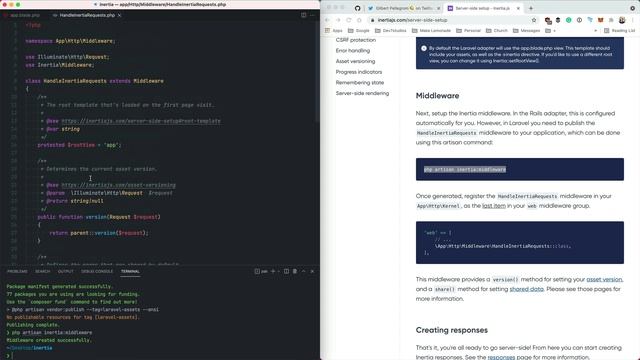Click the inertiajs.com address bar
The height and width of the screenshot is (360, 640).
452,20
